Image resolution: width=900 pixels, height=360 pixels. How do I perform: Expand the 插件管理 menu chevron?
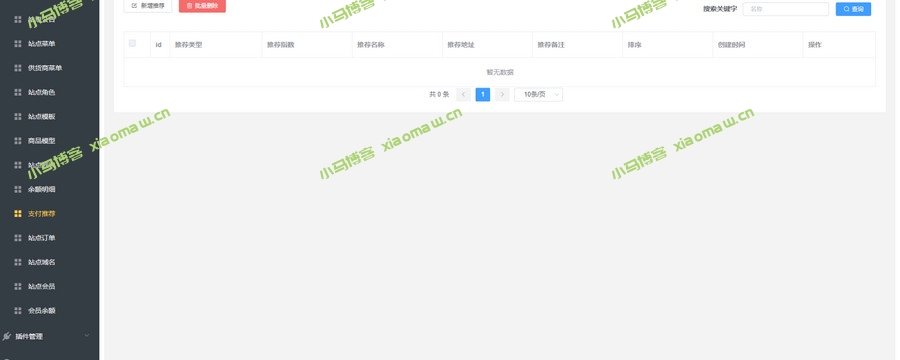click(x=87, y=335)
